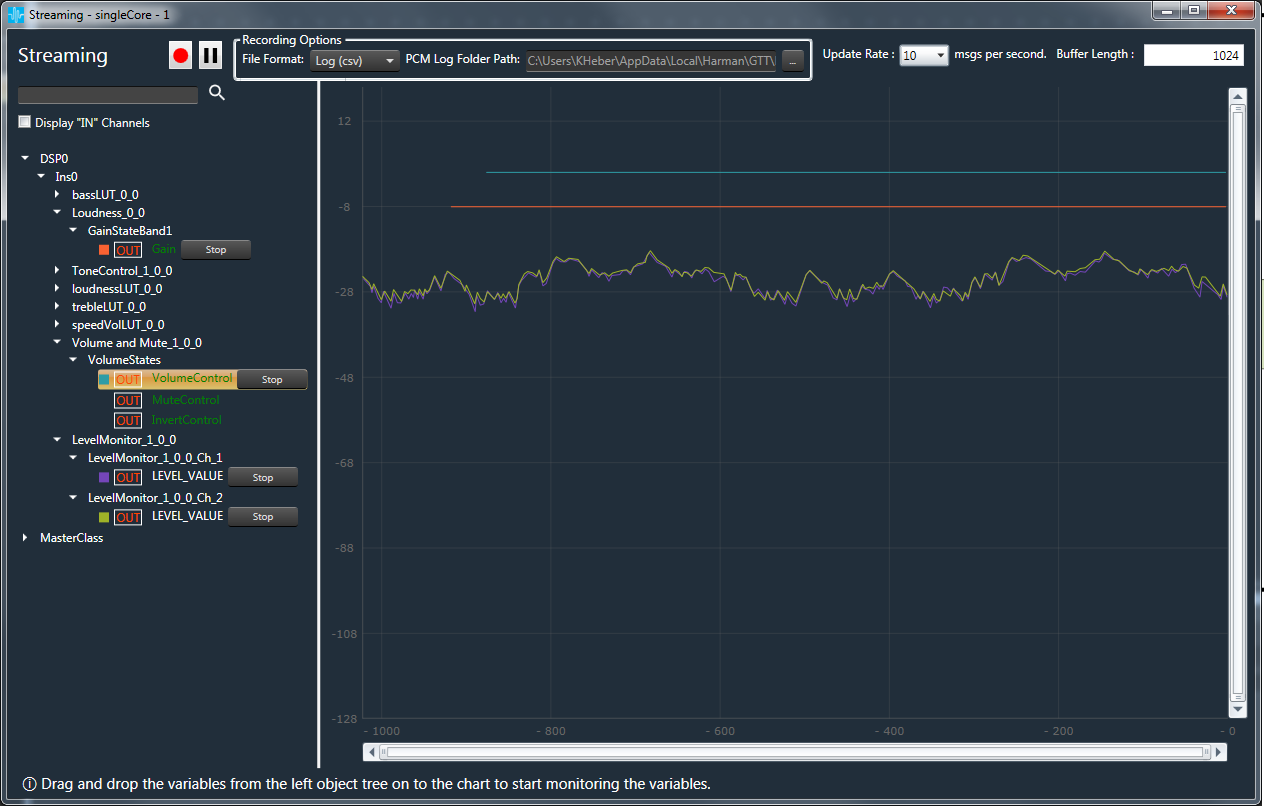The image size is (1264, 806).
Task: Select the Gain variable label
Action: pyautogui.click(x=164, y=249)
